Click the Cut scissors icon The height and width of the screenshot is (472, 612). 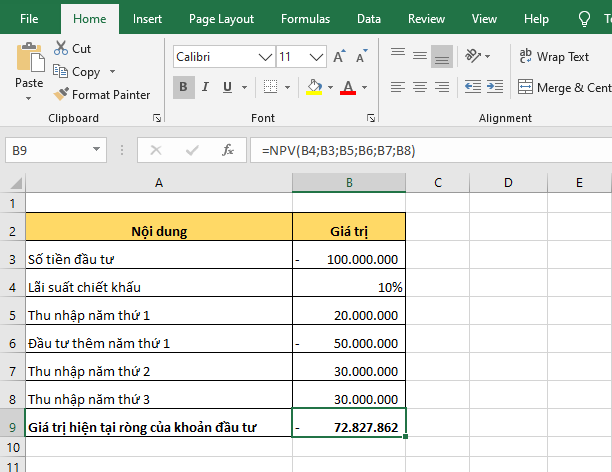[x=60, y=48]
